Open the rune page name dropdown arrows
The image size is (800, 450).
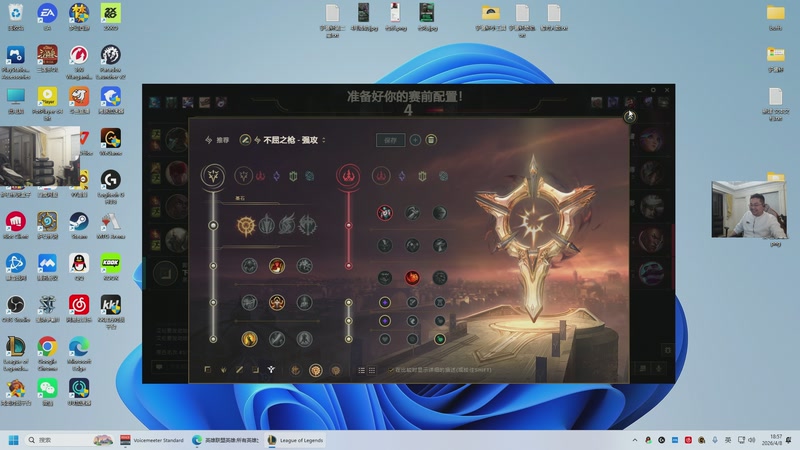(323, 140)
